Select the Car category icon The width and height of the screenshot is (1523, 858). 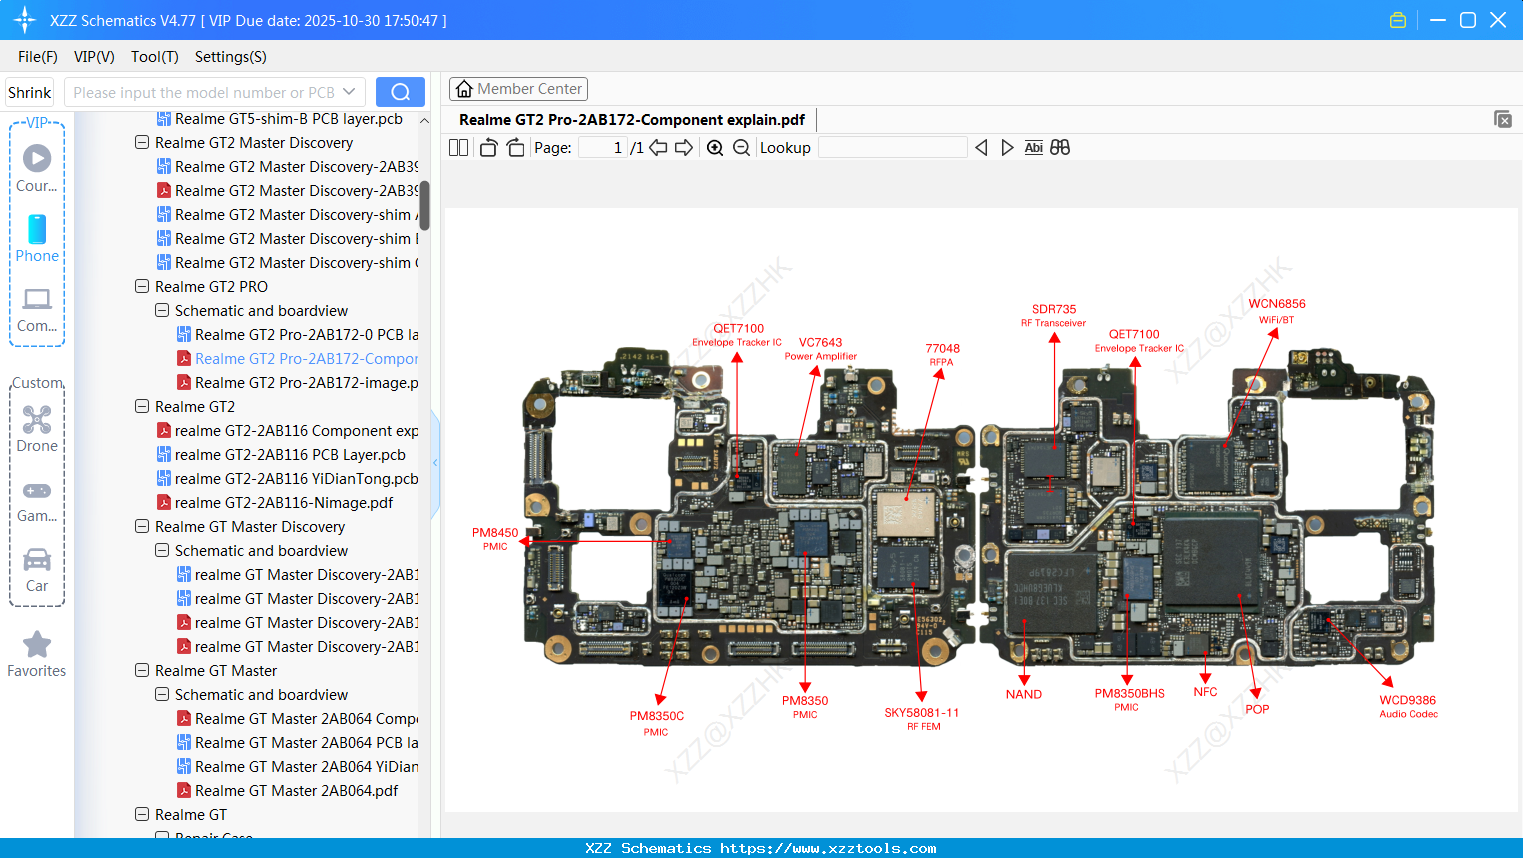click(37, 568)
